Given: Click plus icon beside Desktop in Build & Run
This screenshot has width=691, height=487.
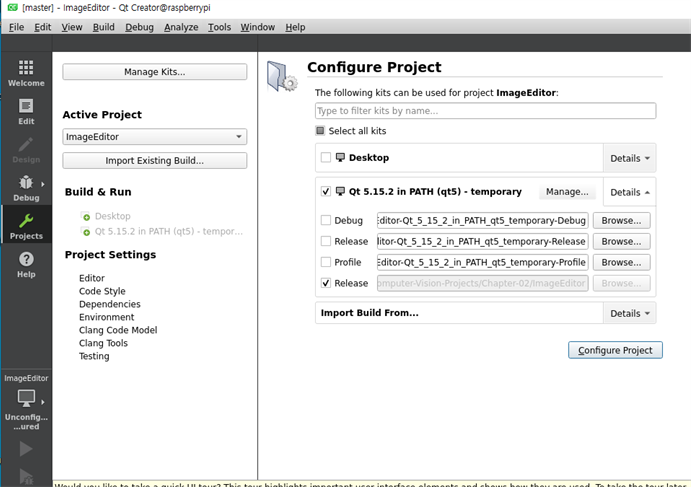Looking at the screenshot, I should tap(86, 216).
